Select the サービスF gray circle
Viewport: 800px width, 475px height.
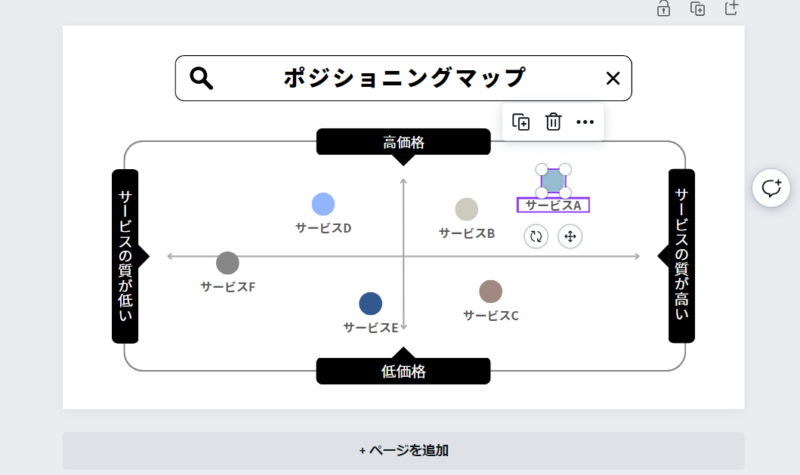click(x=228, y=263)
